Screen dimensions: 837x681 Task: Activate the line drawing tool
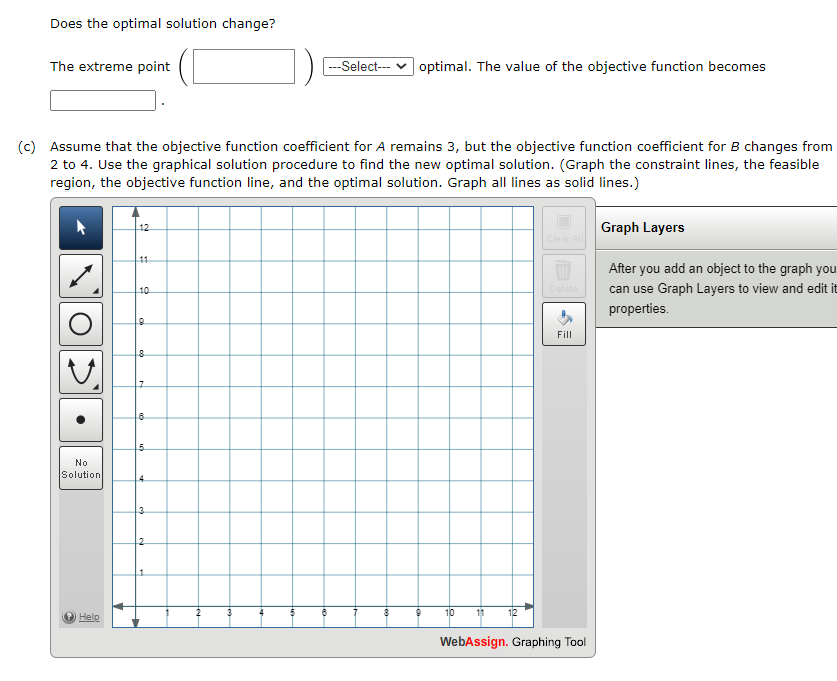[81, 276]
